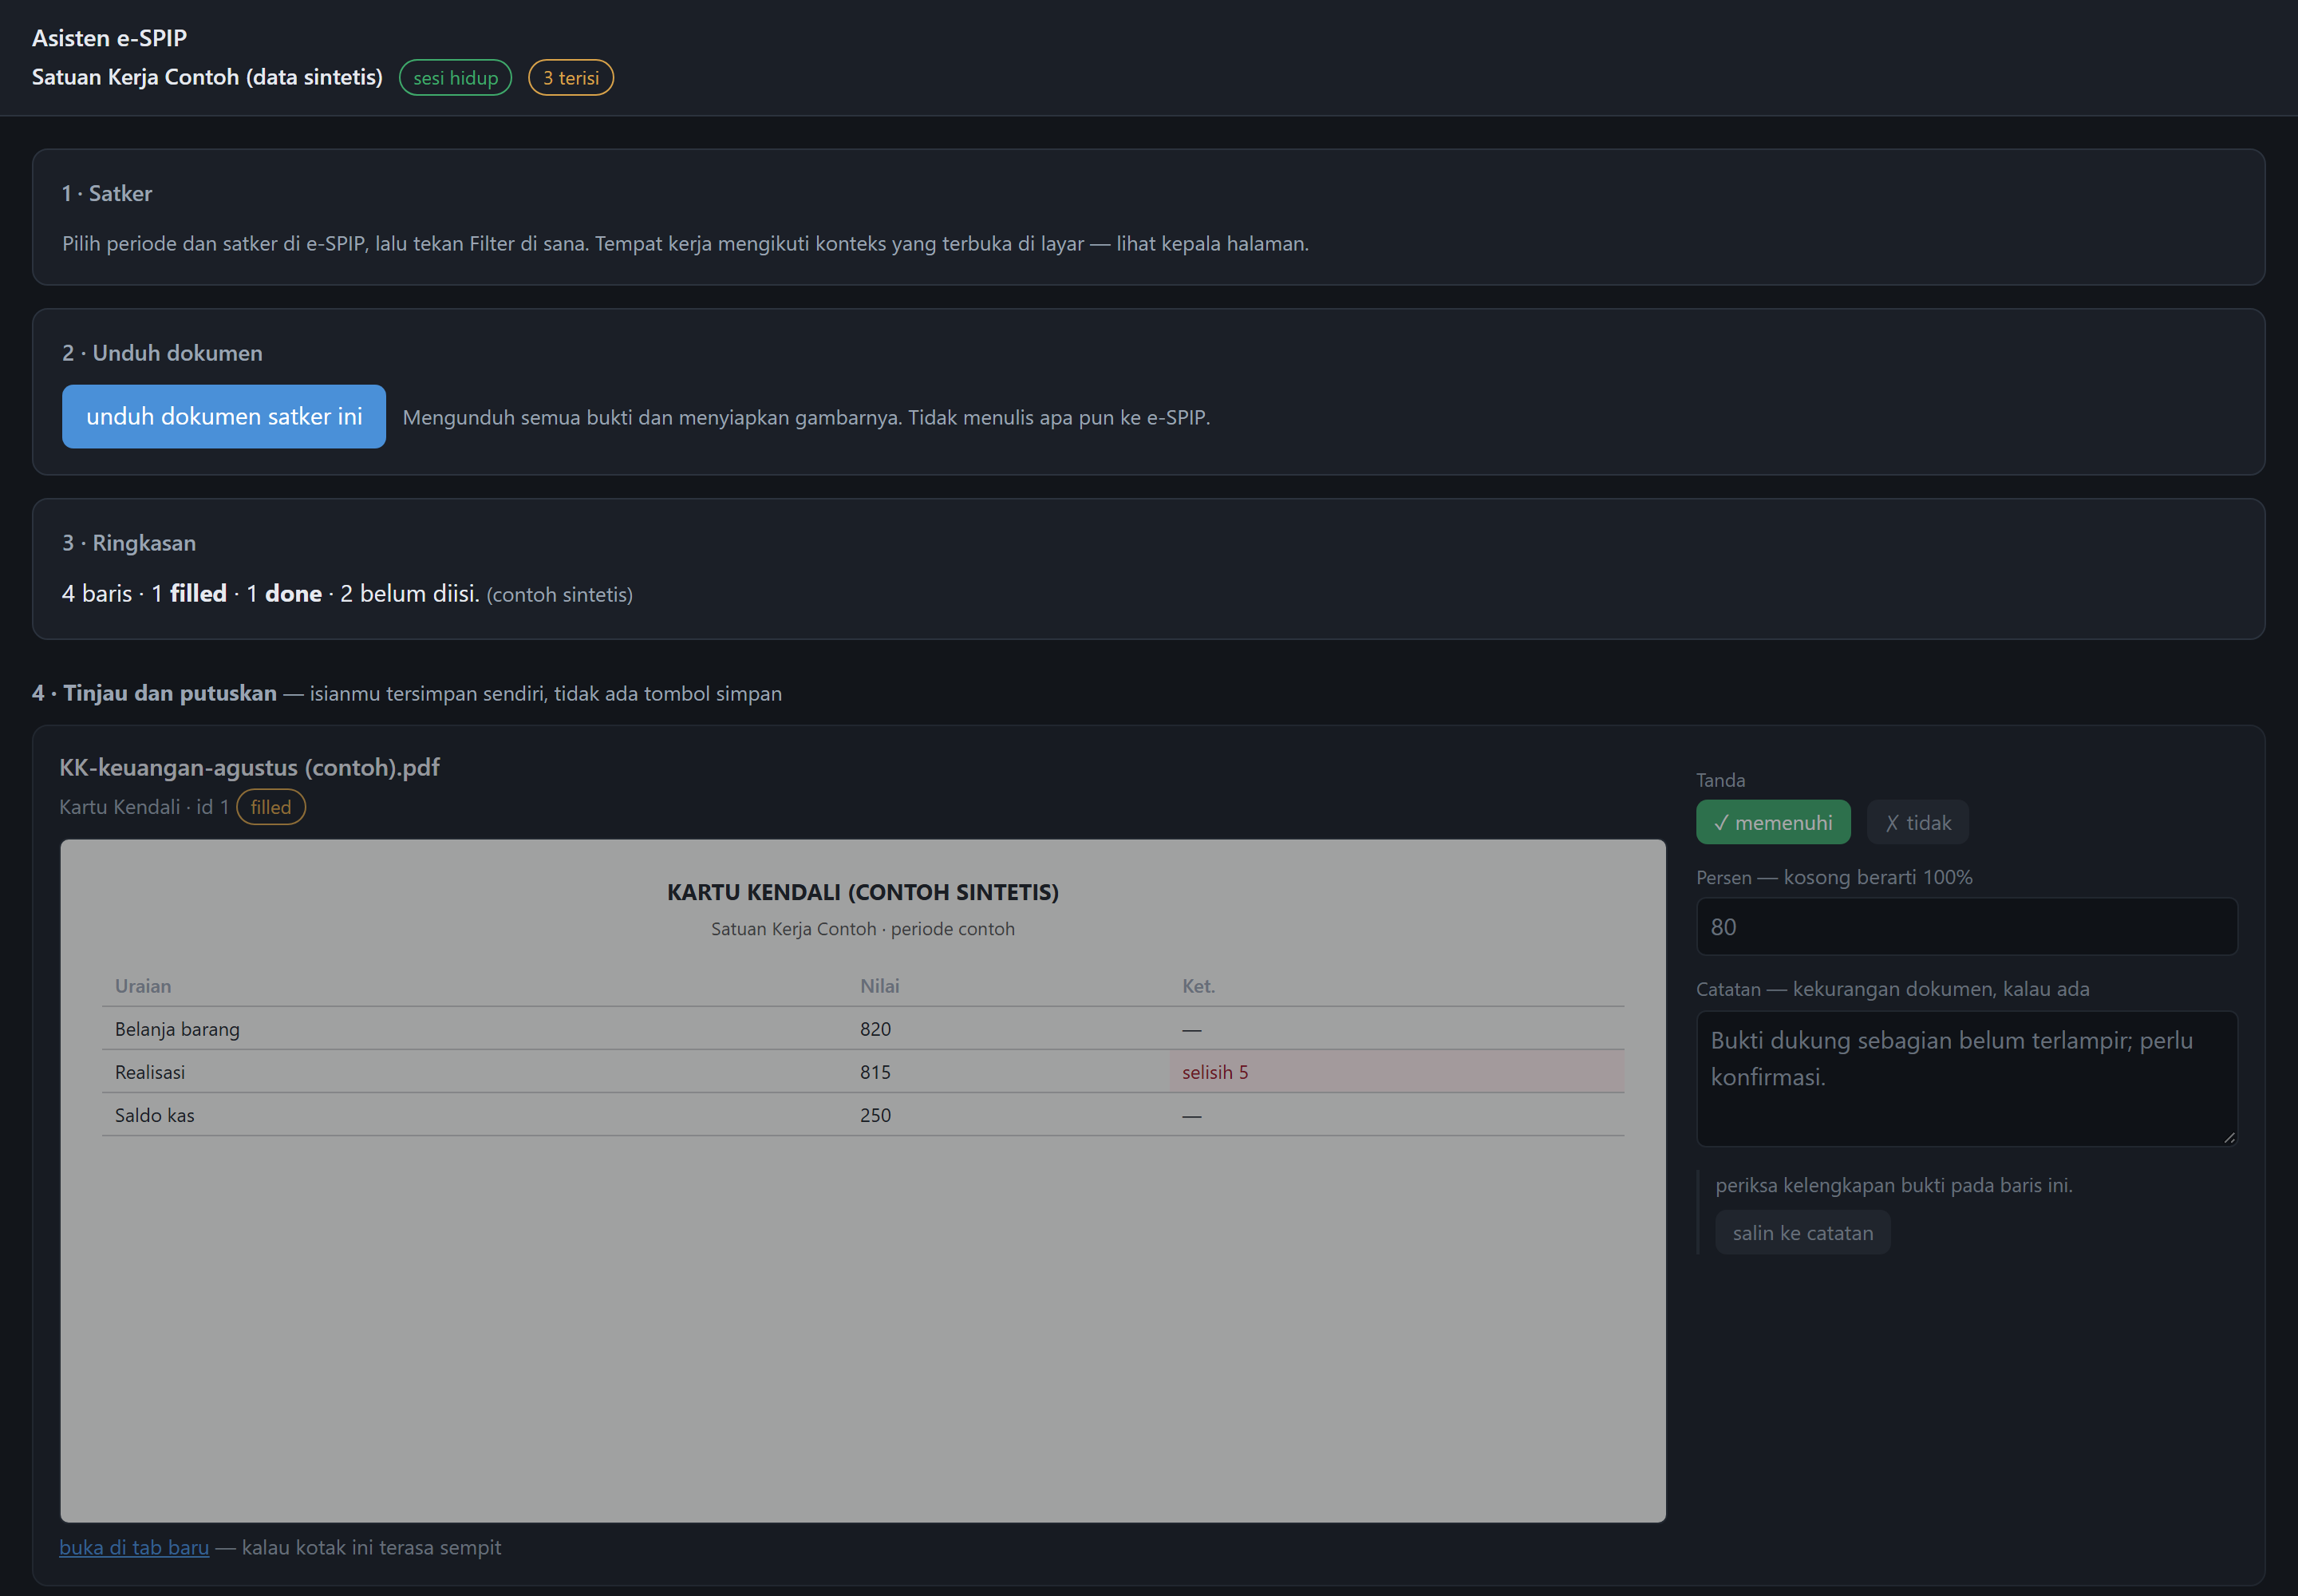Click 'Satuan Kerja Contoh · periode contoh' subtitle in document

(x=863, y=929)
